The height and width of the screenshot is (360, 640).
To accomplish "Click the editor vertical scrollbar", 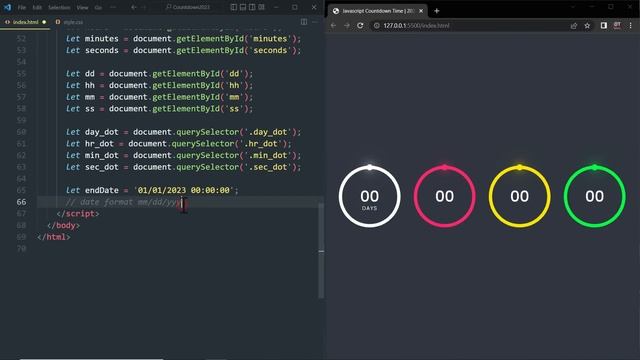I will [x=321, y=251].
